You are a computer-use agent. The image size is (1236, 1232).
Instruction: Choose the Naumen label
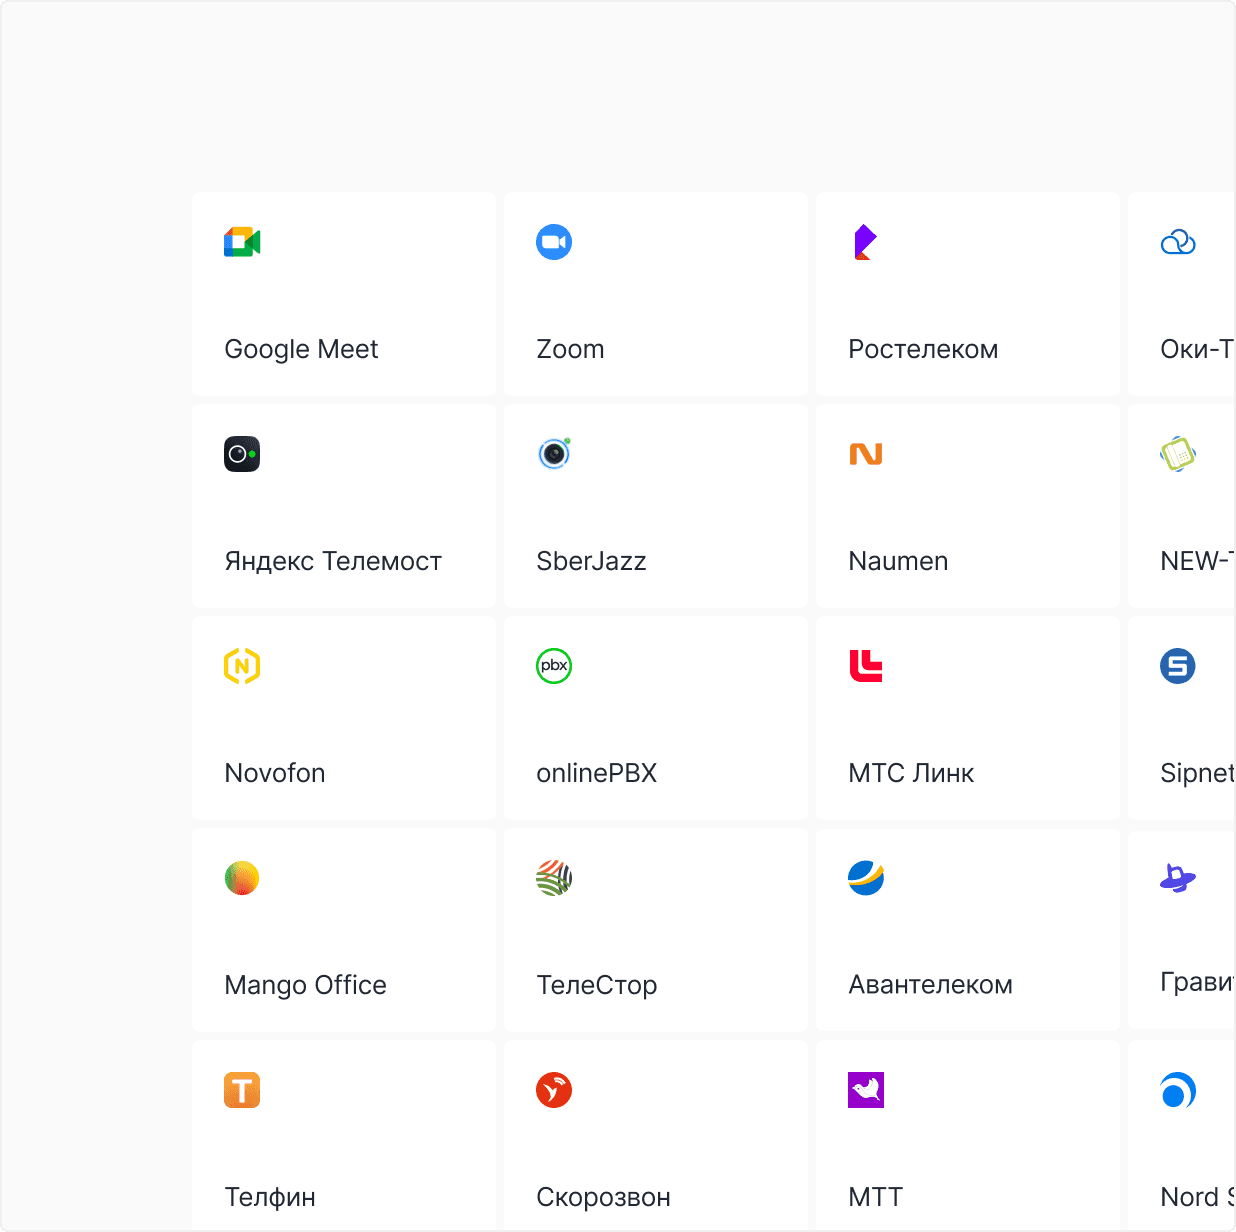pyautogui.click(x=898, y=561)
